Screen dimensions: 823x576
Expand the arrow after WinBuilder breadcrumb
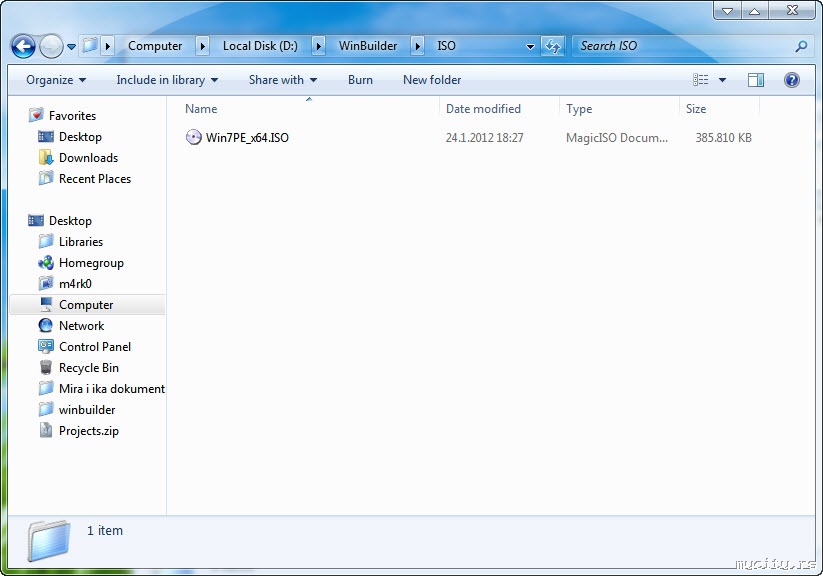click(418, 46)
